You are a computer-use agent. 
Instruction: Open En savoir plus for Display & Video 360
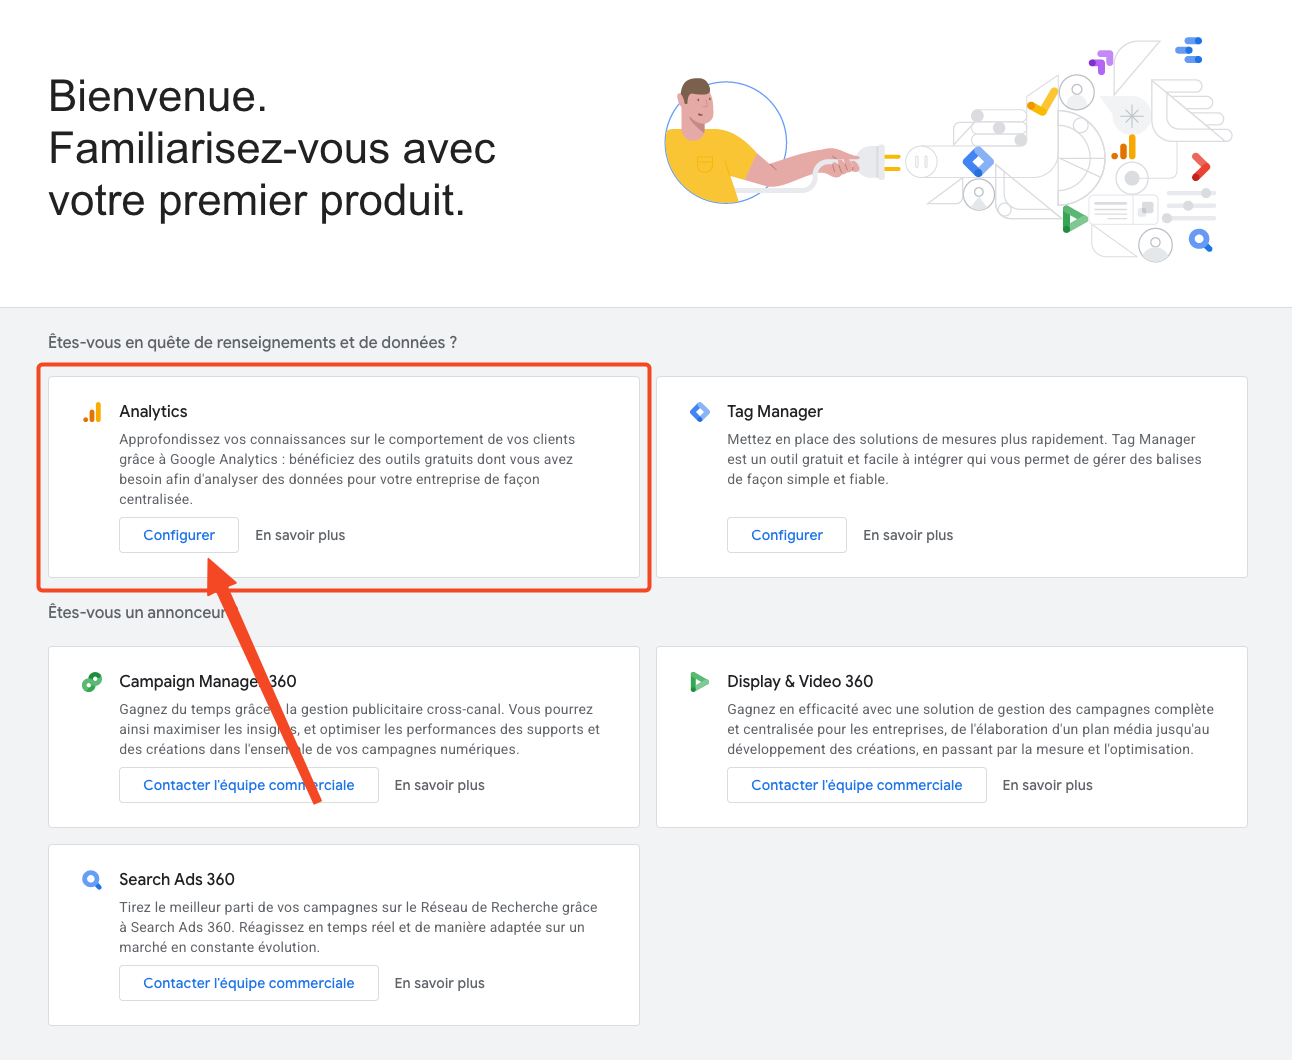(x=1047, y=785)
